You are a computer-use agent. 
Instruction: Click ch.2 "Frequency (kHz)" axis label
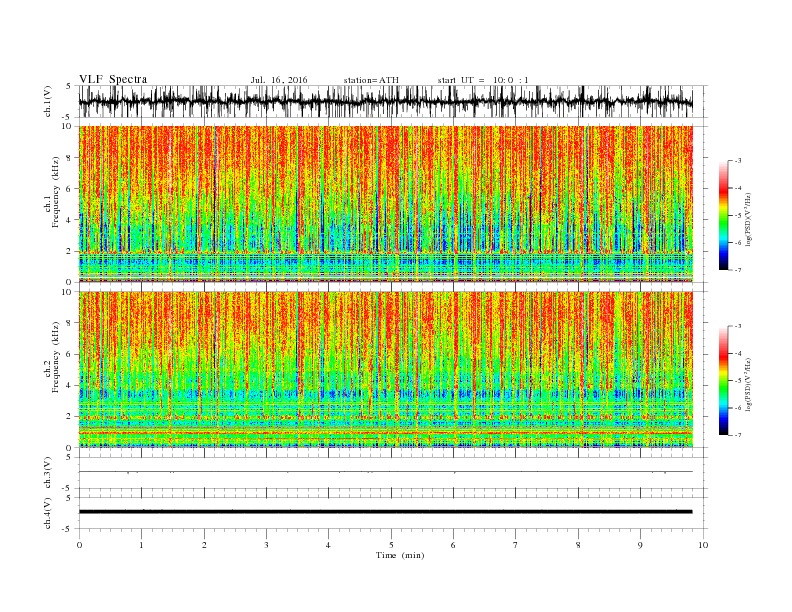56,357
